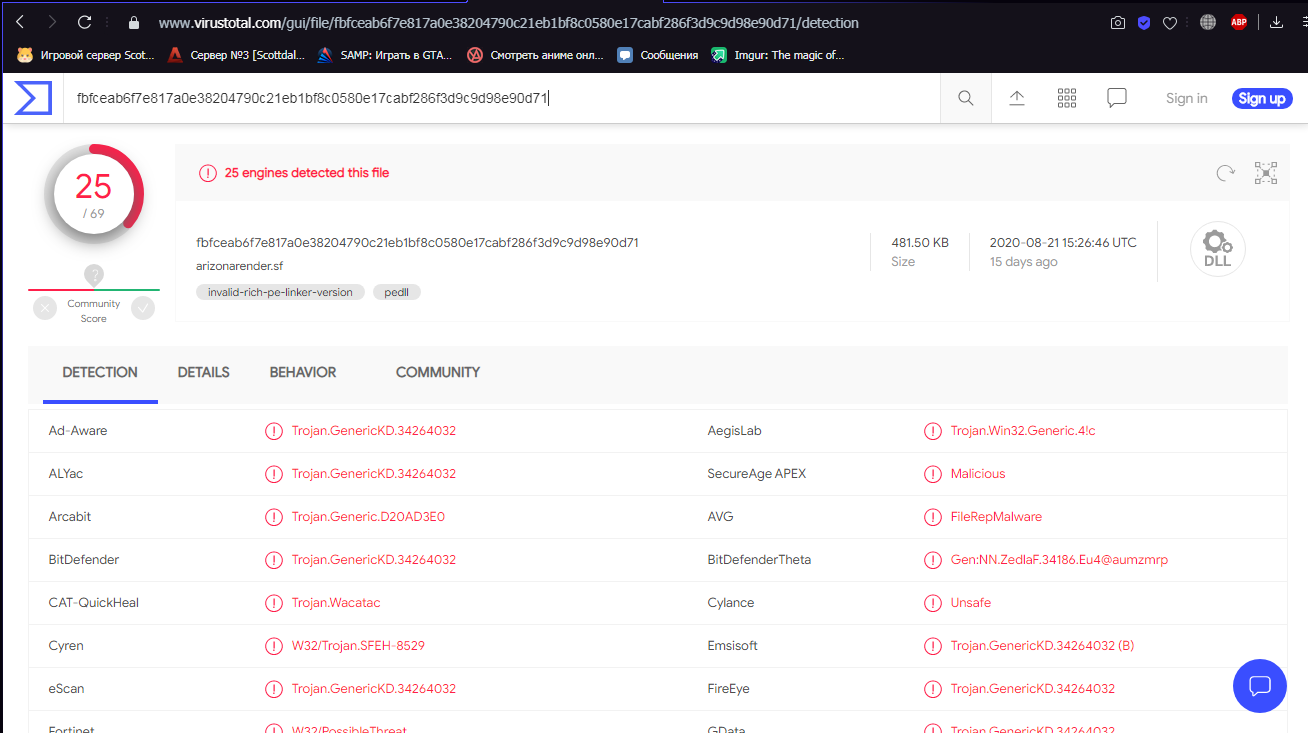Click the DLL file type icon

click(x=1217, y=249)
